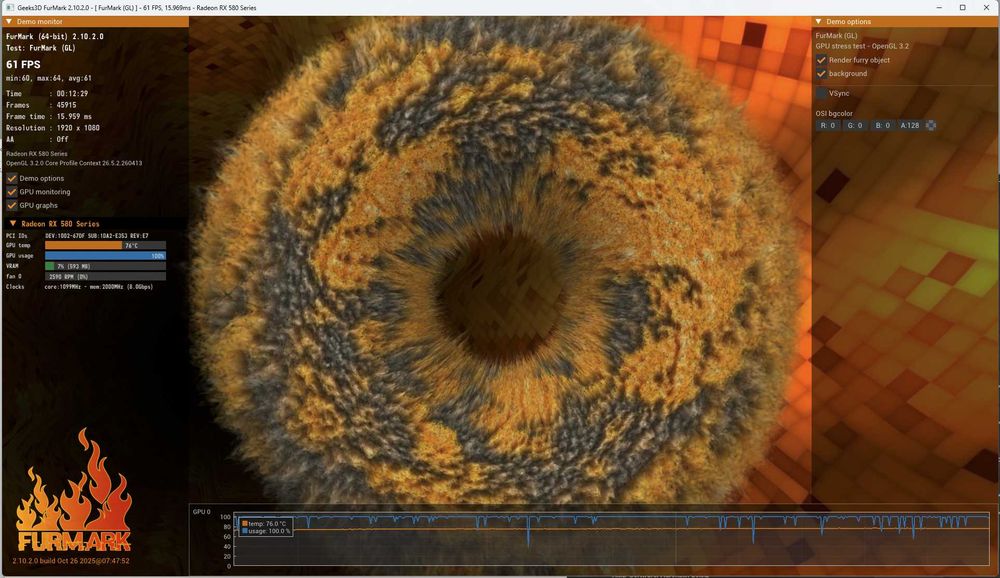Viewport: 1000px width, 578px height.
Task: Enable the VSync checkbox
Action: click(821, 93)
